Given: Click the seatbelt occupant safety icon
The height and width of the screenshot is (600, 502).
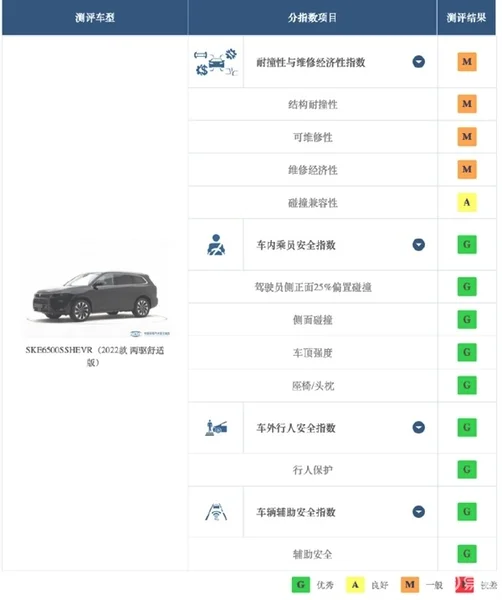Looking at the screenshot, I should click(216, 245).
